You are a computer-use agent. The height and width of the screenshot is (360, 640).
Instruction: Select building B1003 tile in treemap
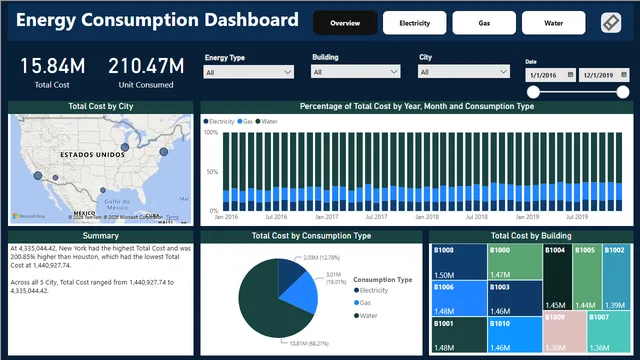coord(515,299)
